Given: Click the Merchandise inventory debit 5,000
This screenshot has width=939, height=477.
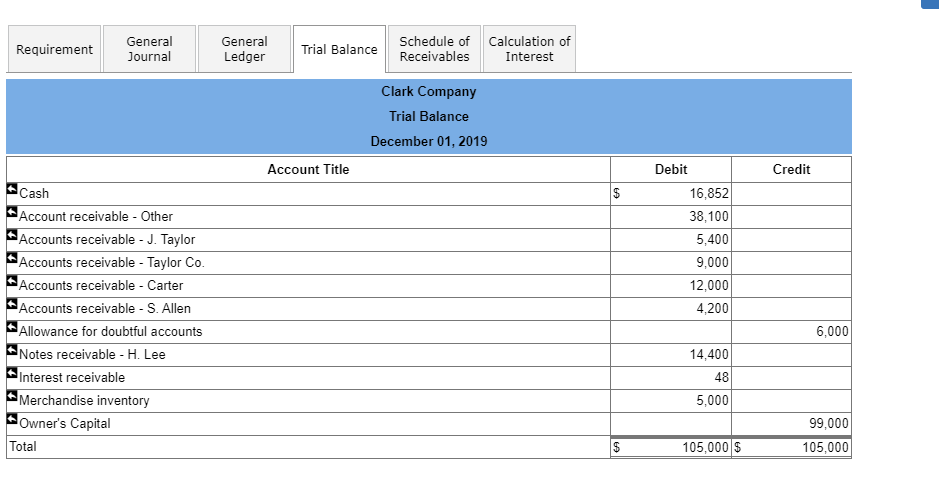Looking at the screenshot, I should [x=713, y=400].
